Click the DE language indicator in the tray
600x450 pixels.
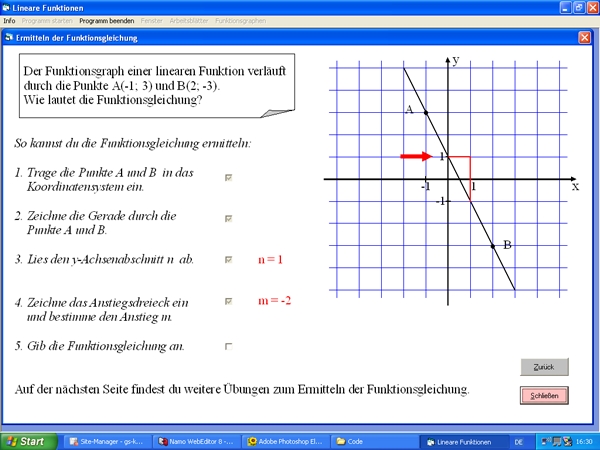tap(519, 441)
